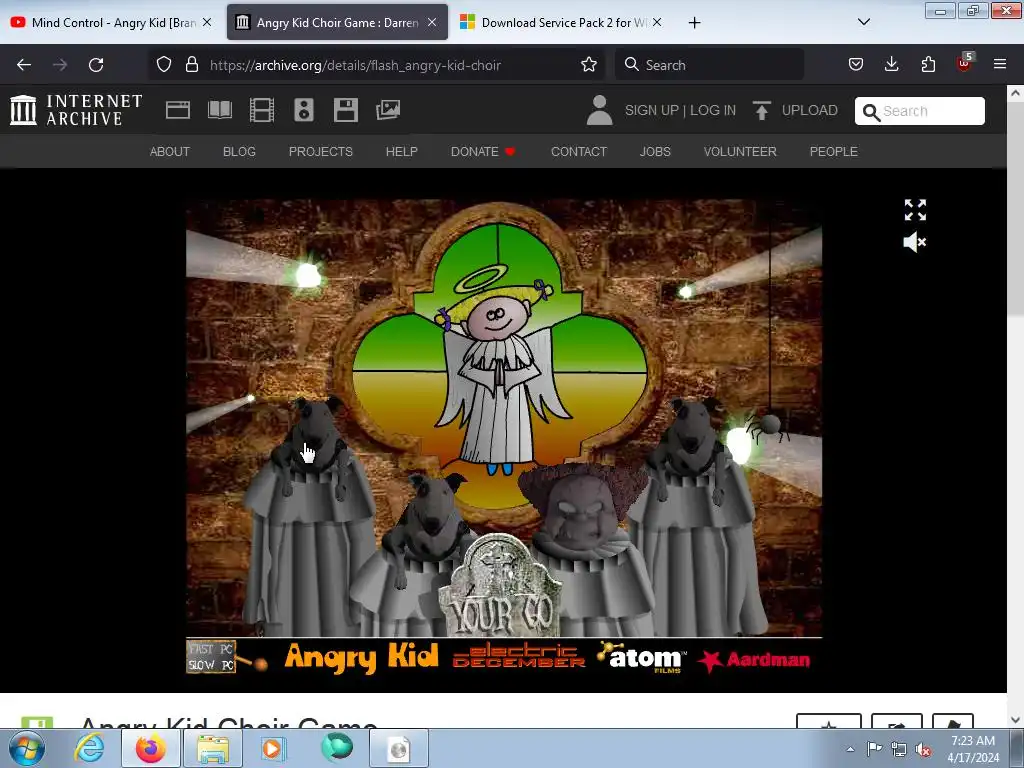The width and height of the screenshot is (1024, 768).
Task: Click the YOUR GO tombstone
Action: [x=500, y=586]
